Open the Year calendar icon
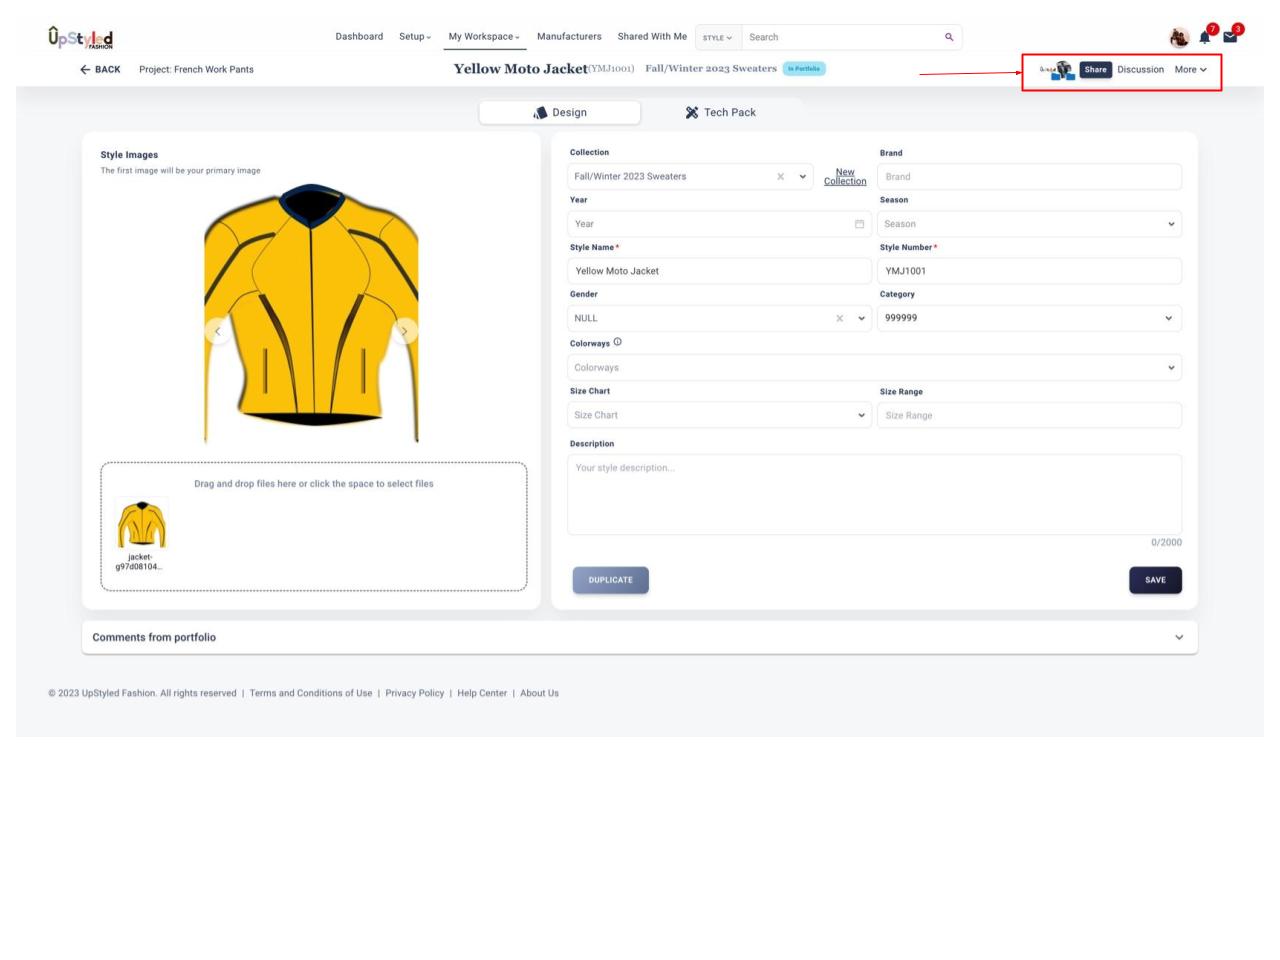1280x960 pixels. pyautogui.click(x=859, y=224)
